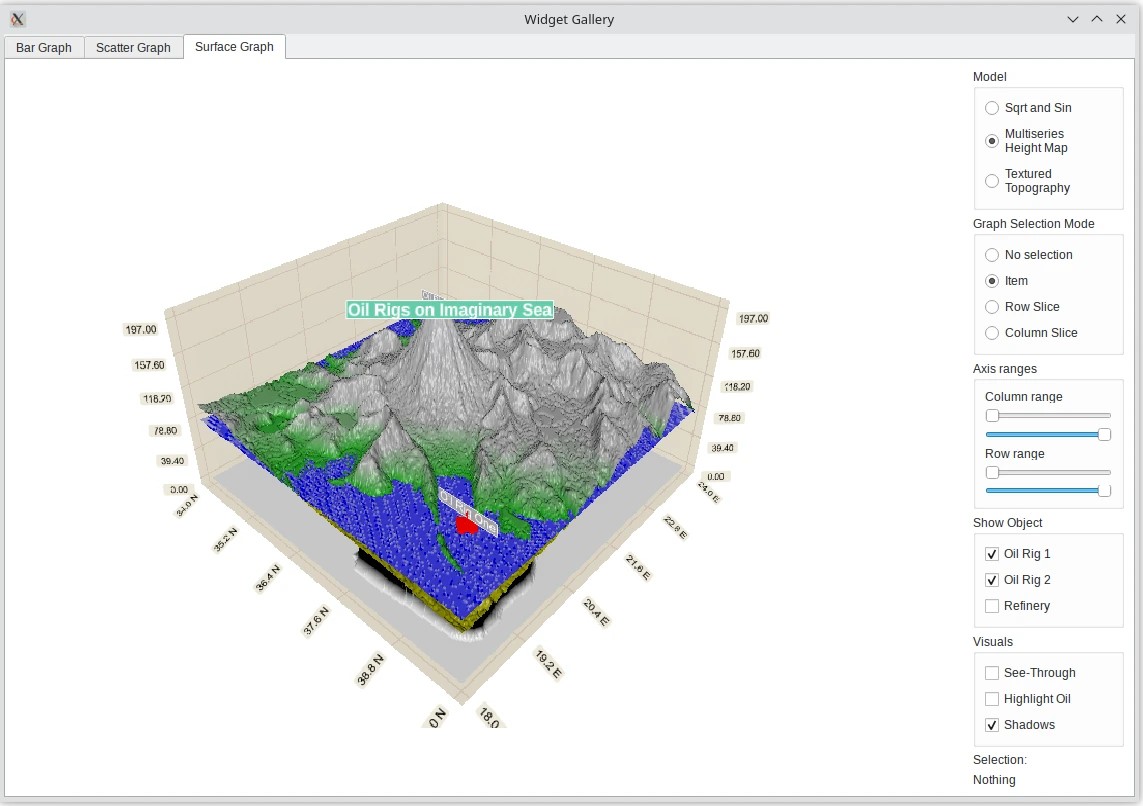Choose the Textured Topography model
The height and width of the screenshot is (806, 1143).
click(992, 181)
